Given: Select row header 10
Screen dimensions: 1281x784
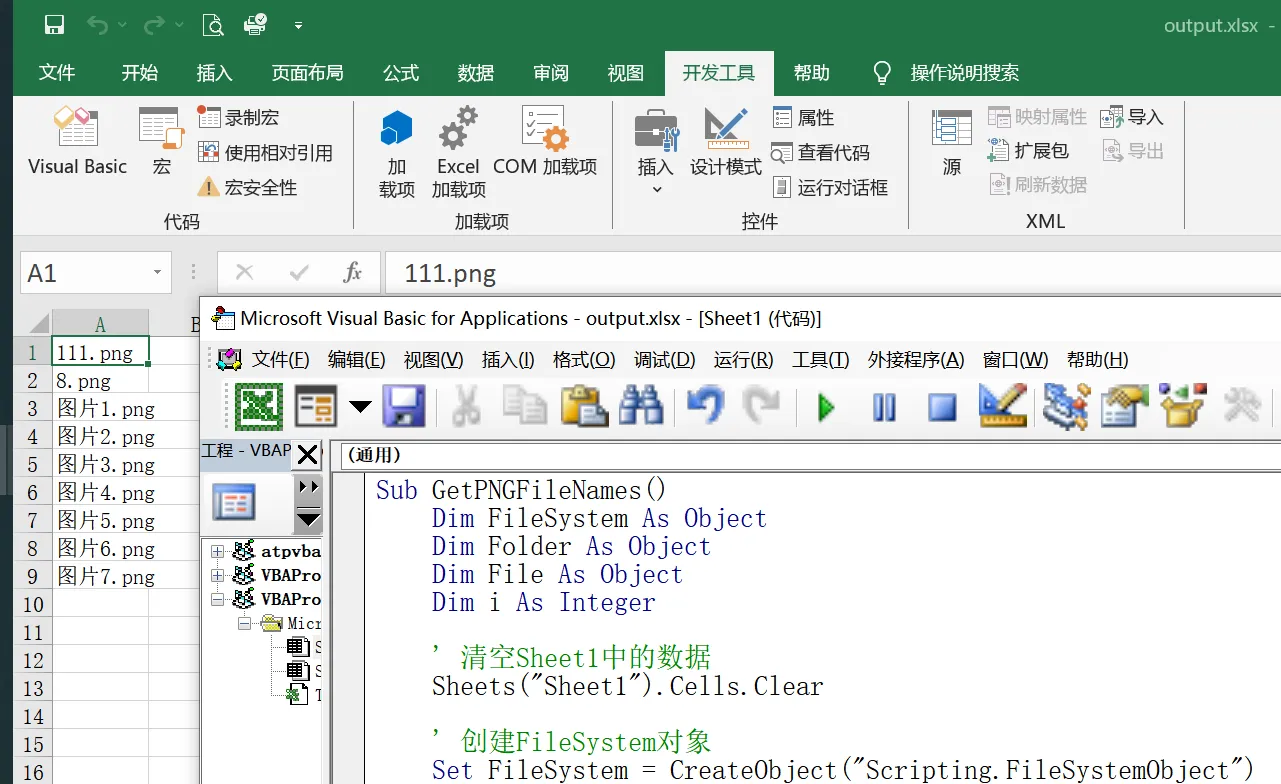Looking at the screenshot, I should click(33, 604).
